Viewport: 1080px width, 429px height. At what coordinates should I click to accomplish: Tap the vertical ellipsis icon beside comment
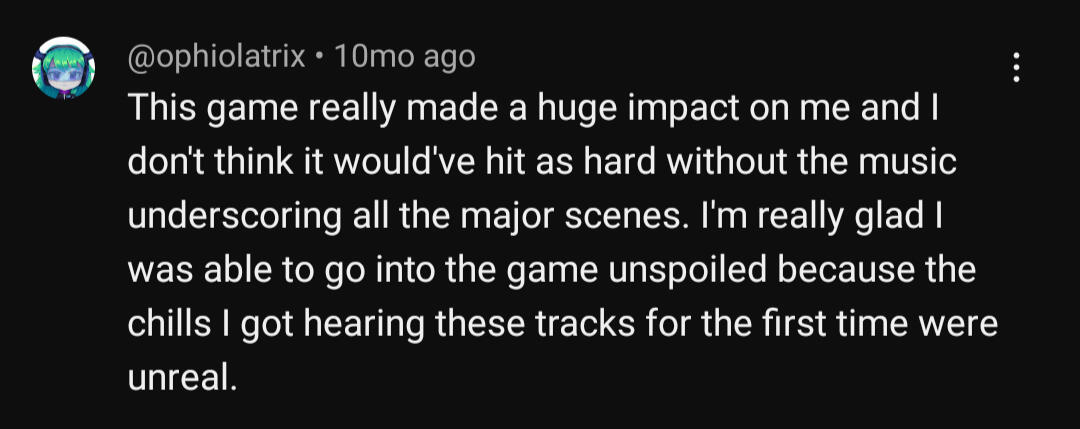coord(1016,67)
